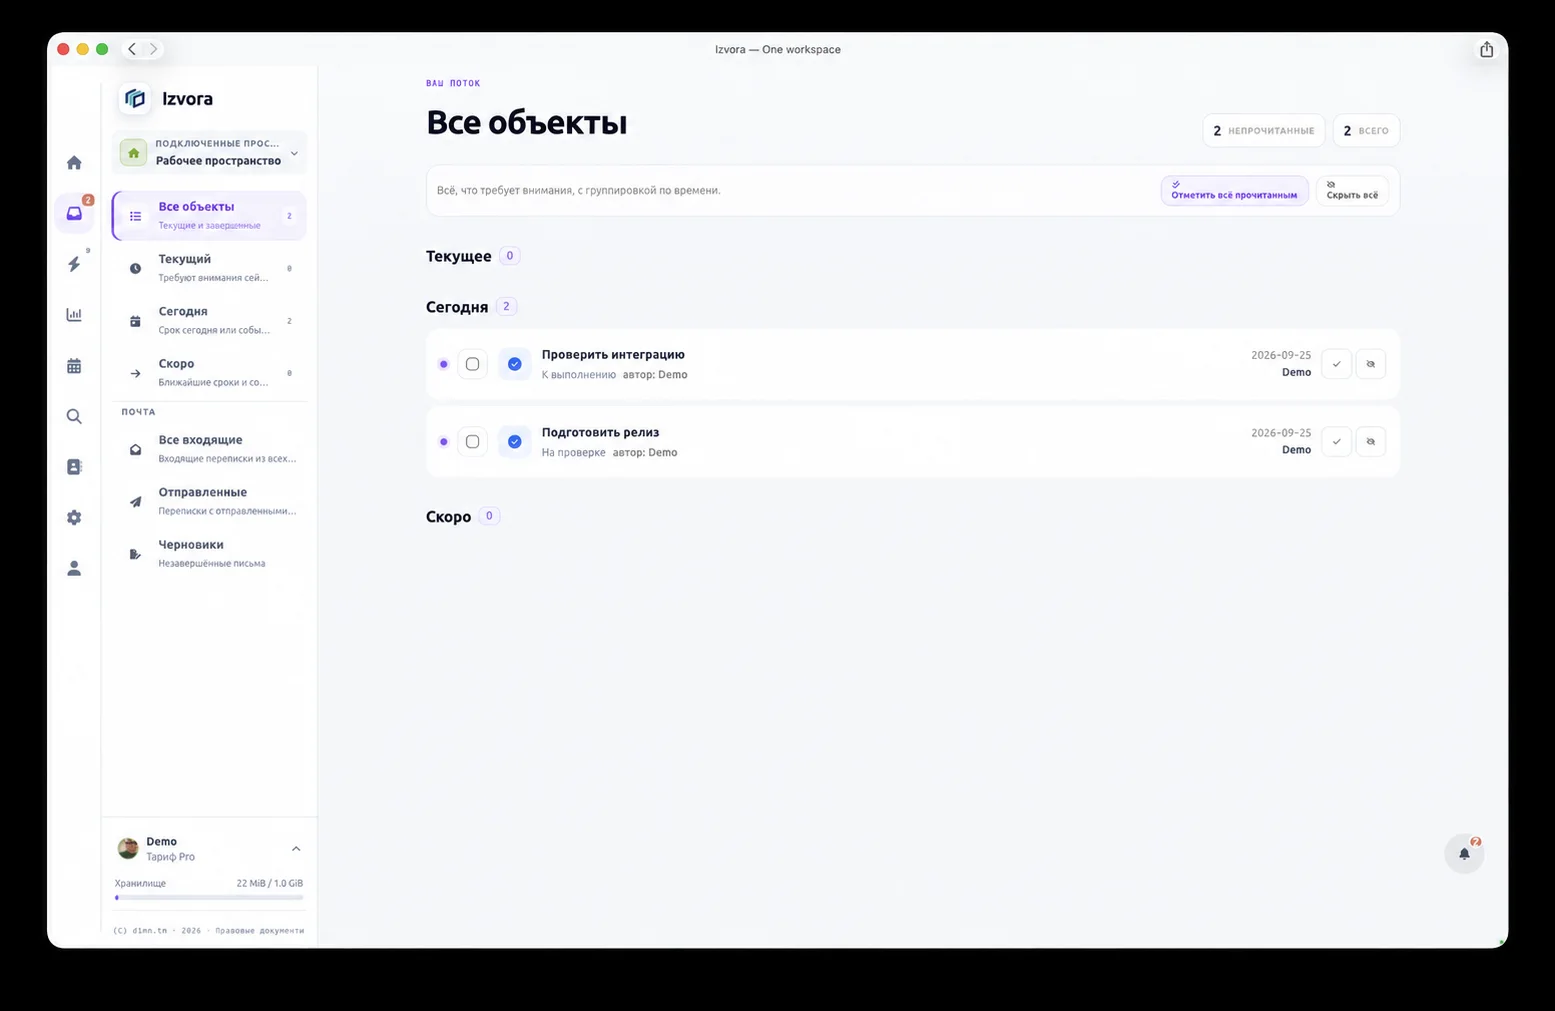Open the 'Правовые документы' footer link
Image resolution: width=1555 pixels, height=1011 pixels.
pyautogui.click(x=259, y=931)
